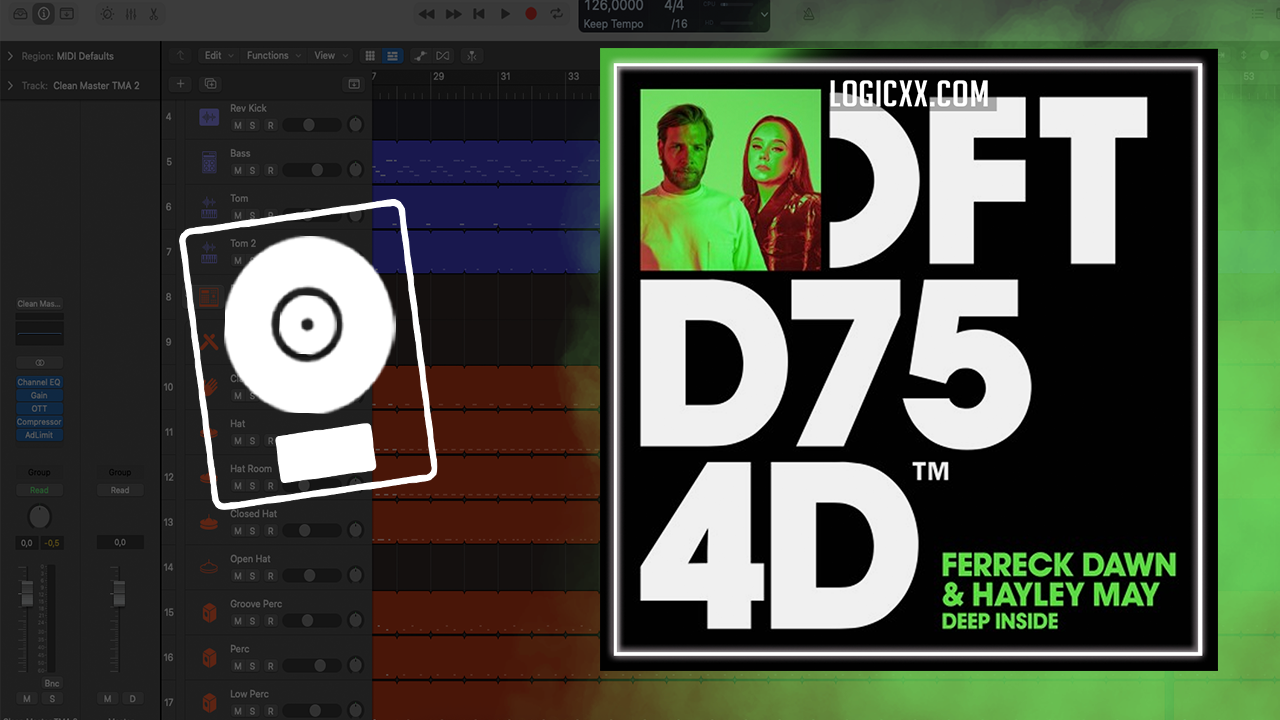Image resolution: width=1280 pixels, height=720 pixels.
Task: Record-enable the Groove Perc track
Action: (270, 620)
